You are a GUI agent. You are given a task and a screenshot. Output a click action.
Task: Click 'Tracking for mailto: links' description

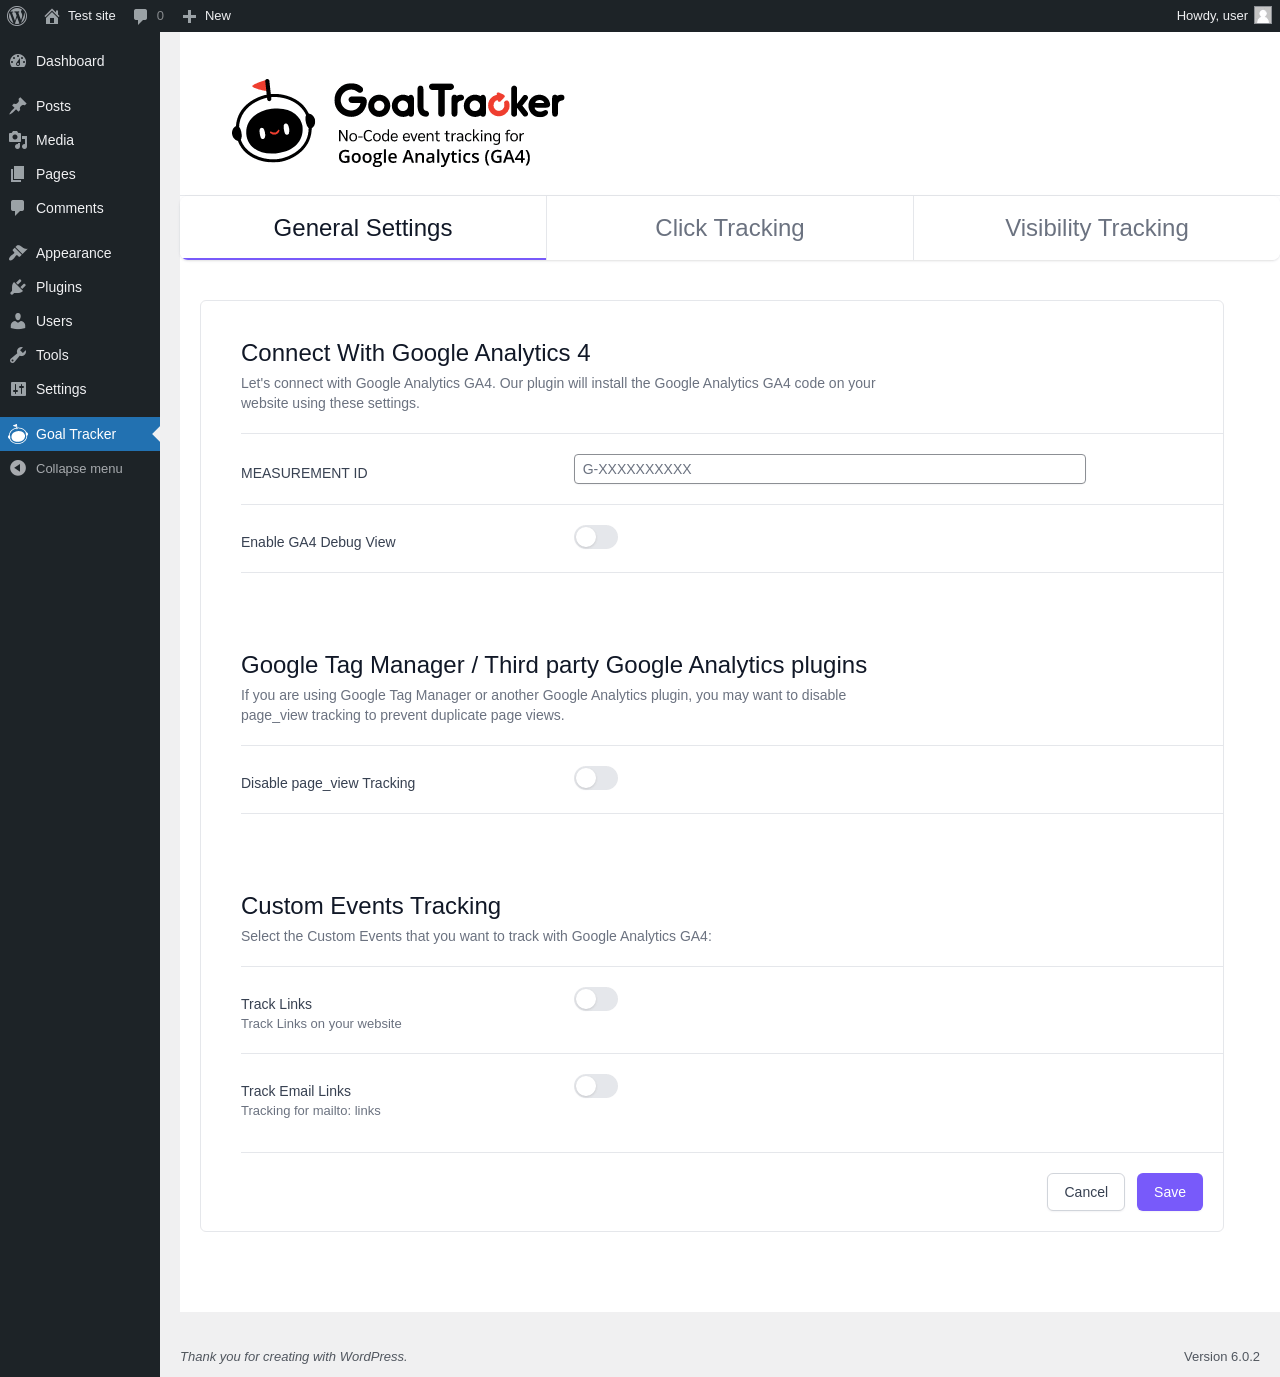coord(311,1111)
